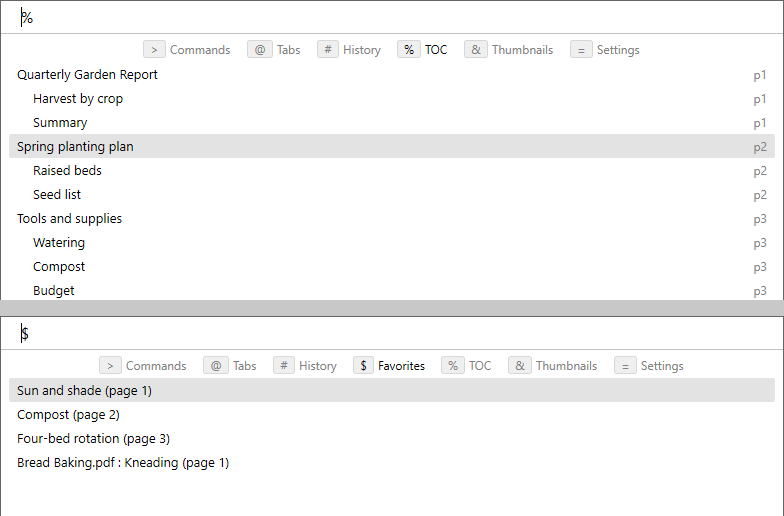Open 'Spring planting plan' TOC entry

[x=392, y=146]
